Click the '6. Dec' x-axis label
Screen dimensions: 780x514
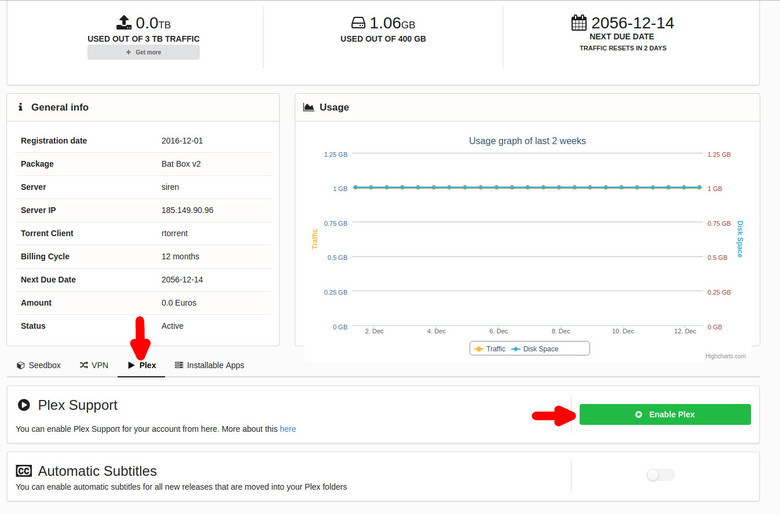tap(498, 331)
